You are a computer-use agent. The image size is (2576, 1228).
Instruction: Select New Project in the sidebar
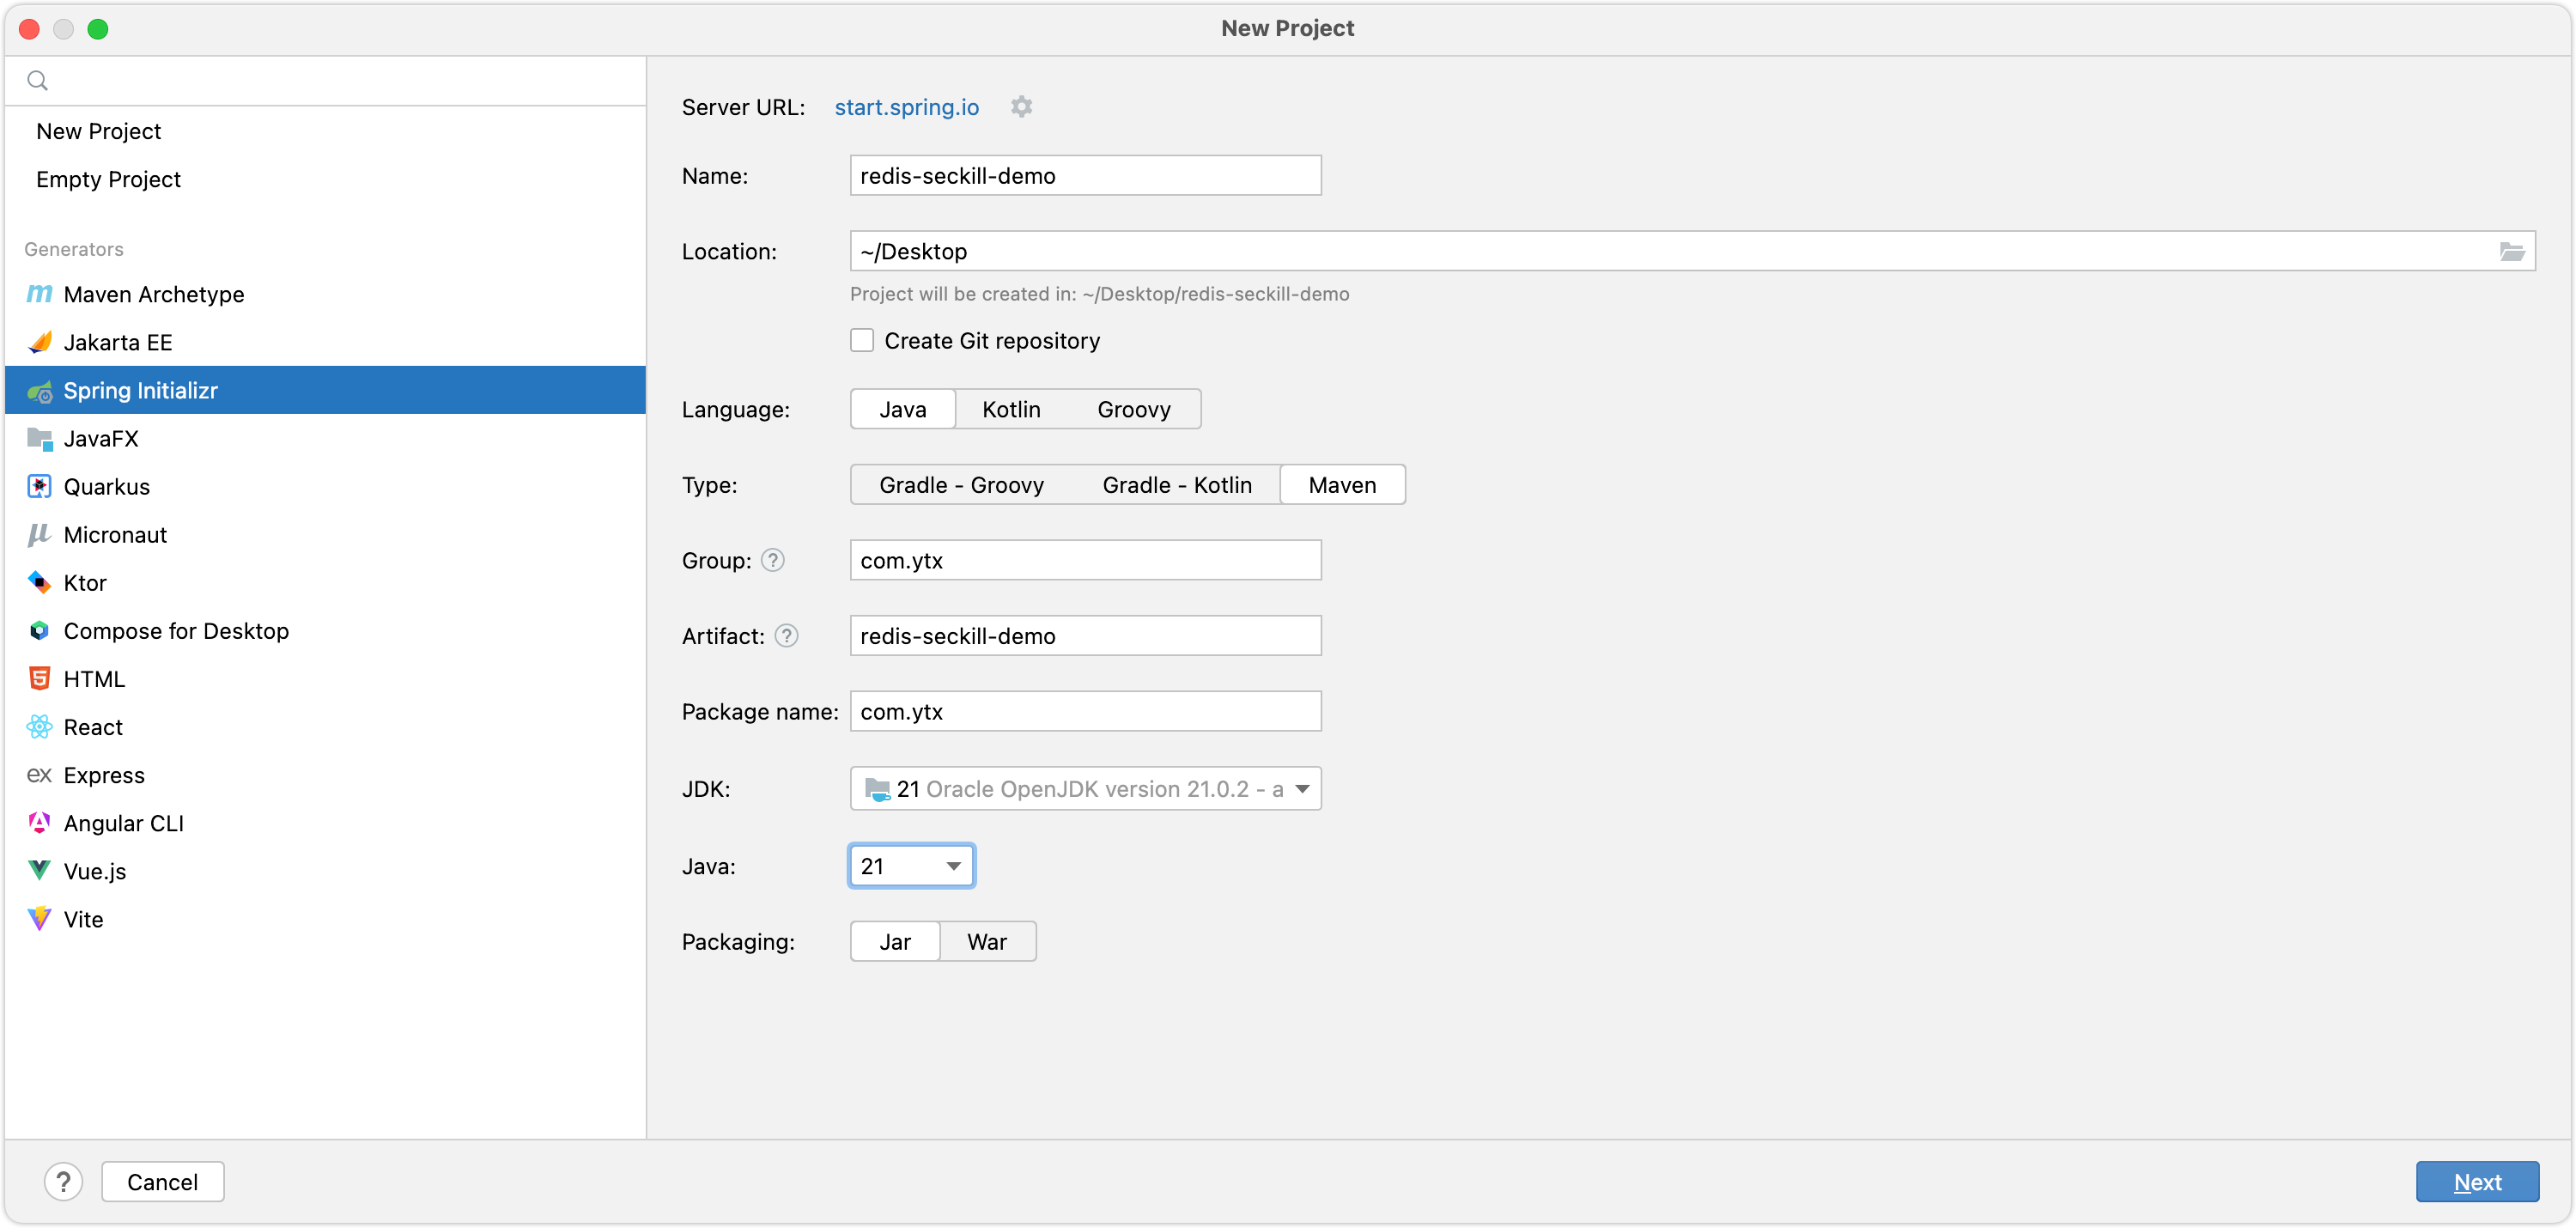98,131
